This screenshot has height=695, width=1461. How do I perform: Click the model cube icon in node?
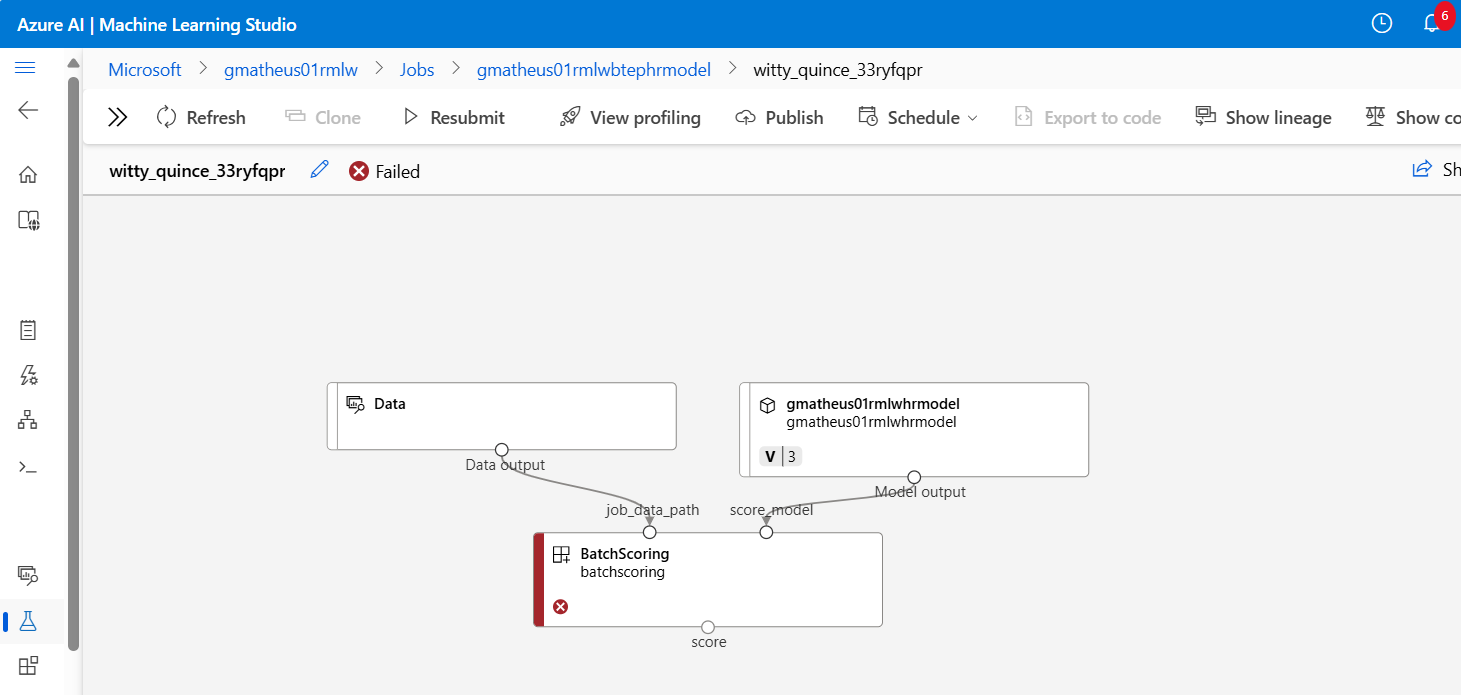pos(767,405)
